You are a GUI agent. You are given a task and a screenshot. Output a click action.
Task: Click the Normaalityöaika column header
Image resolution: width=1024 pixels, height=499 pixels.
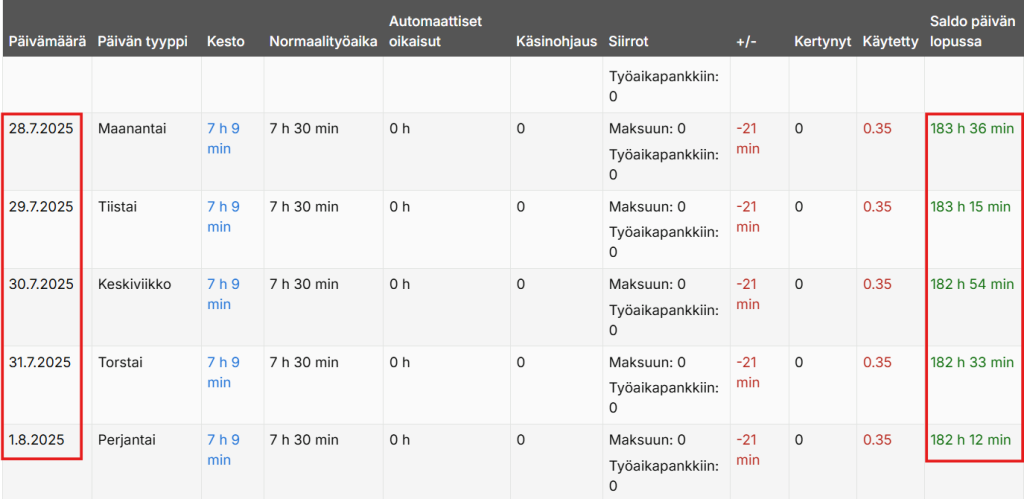(323, 41)
